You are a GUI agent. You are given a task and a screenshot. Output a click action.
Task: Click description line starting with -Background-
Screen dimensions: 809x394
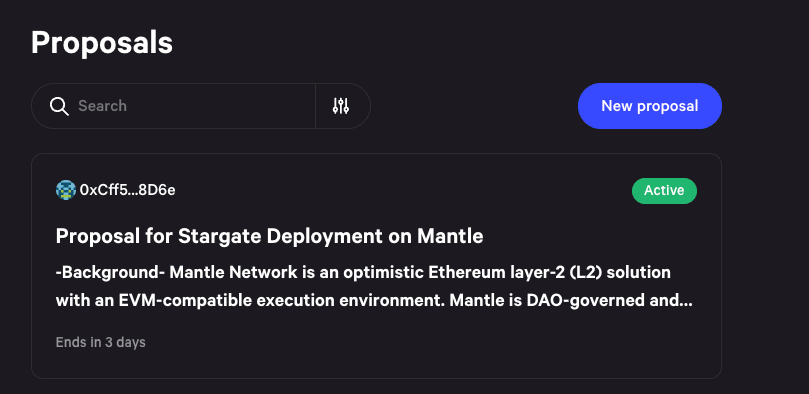click(363, 272)
